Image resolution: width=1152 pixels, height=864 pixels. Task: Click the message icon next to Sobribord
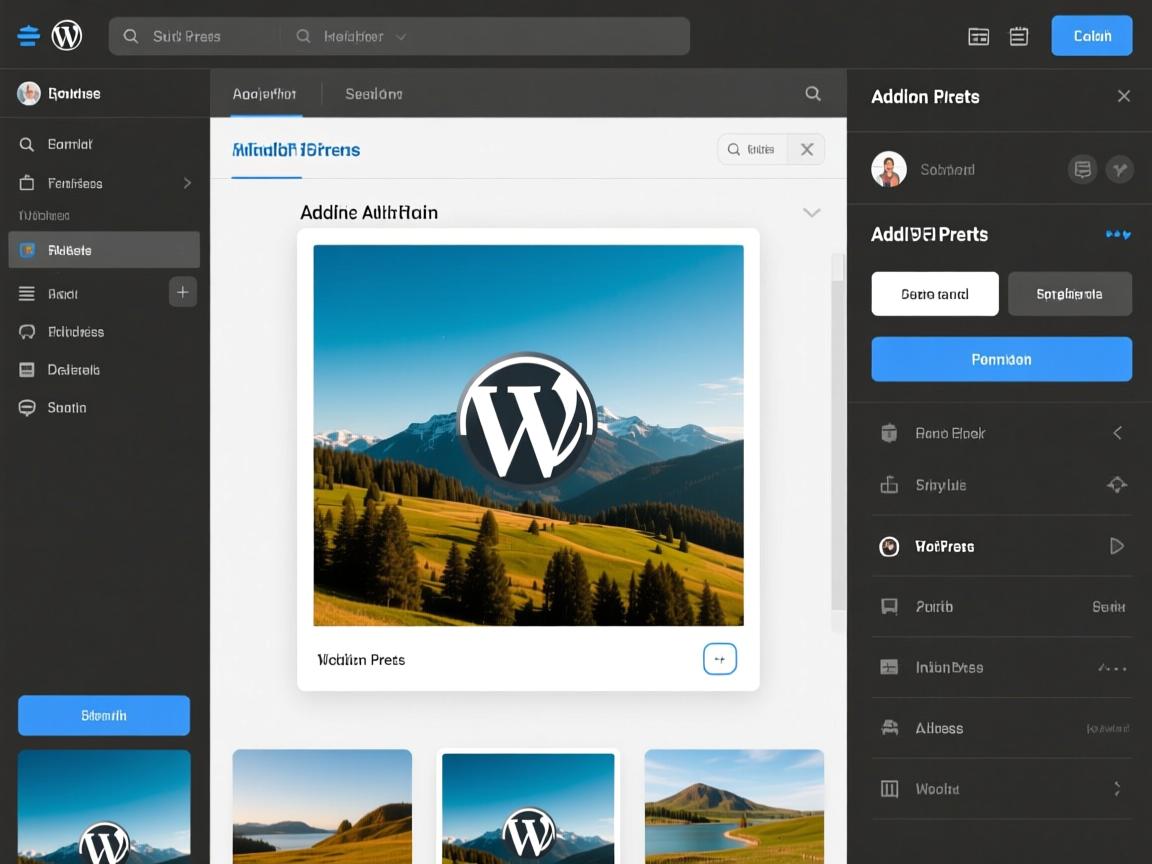click(1082, 169)
